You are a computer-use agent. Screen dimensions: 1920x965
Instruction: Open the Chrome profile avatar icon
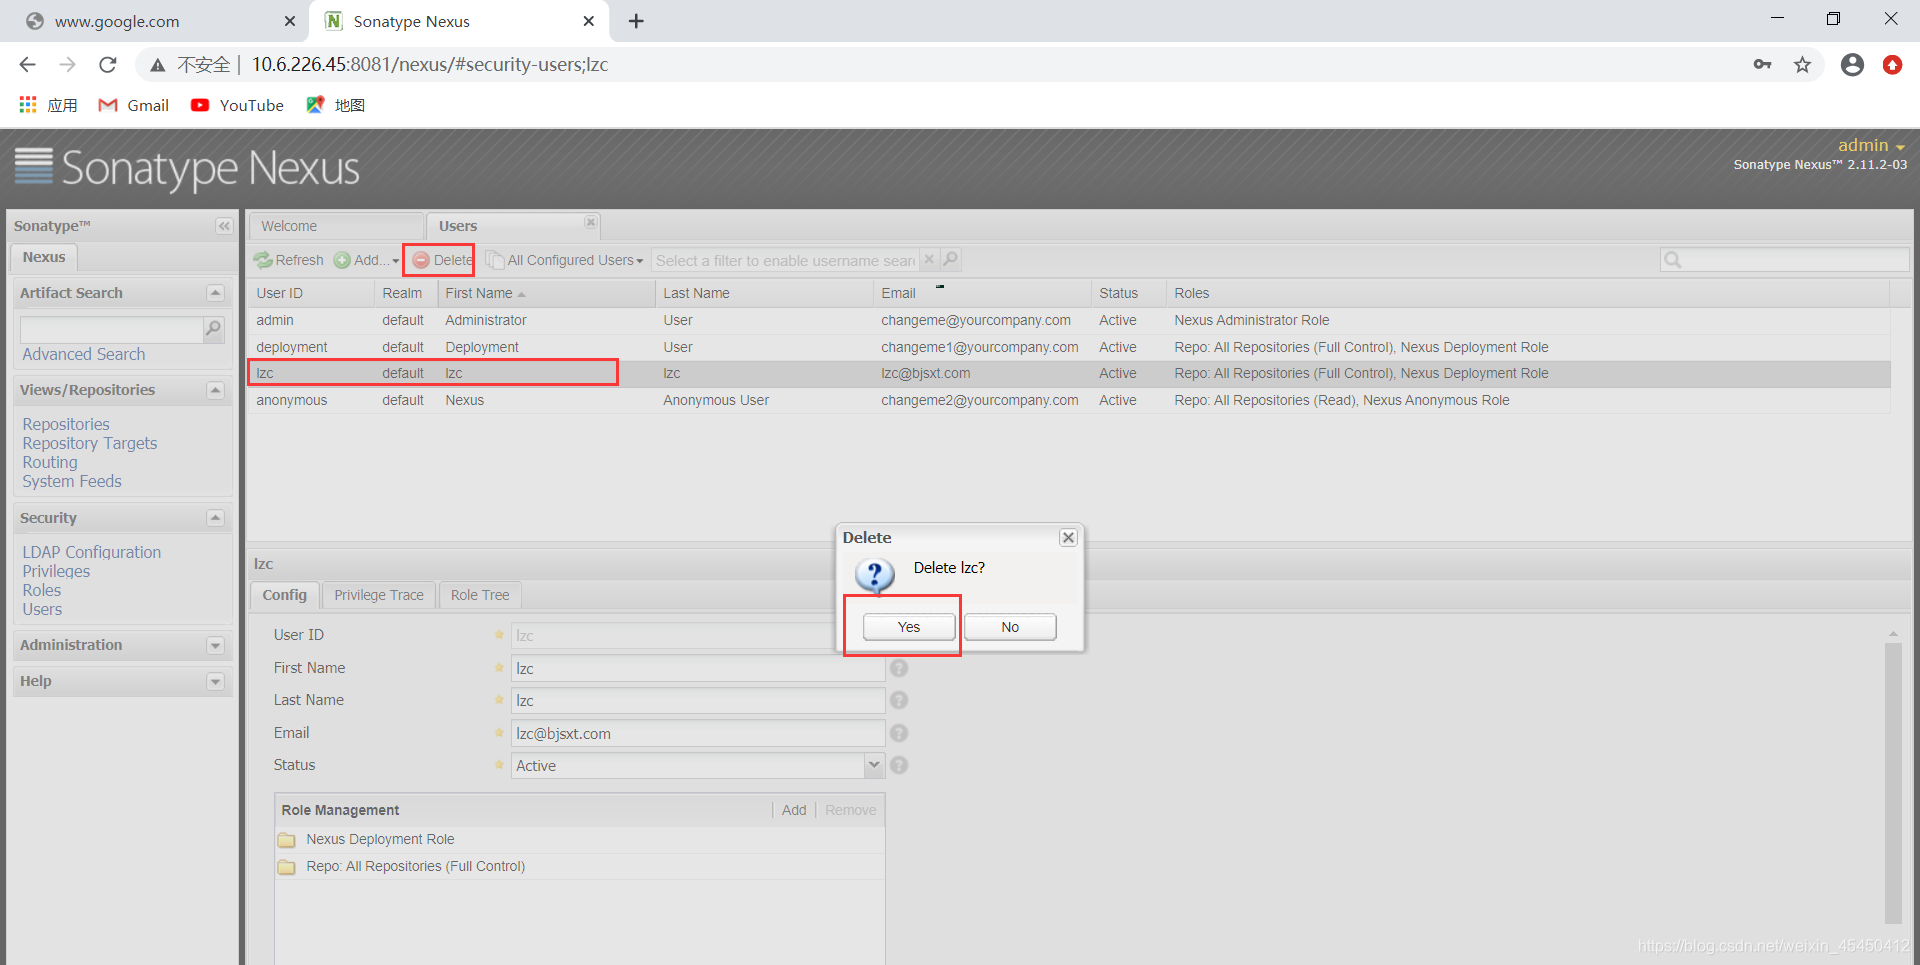click(x=1852, y=65)
